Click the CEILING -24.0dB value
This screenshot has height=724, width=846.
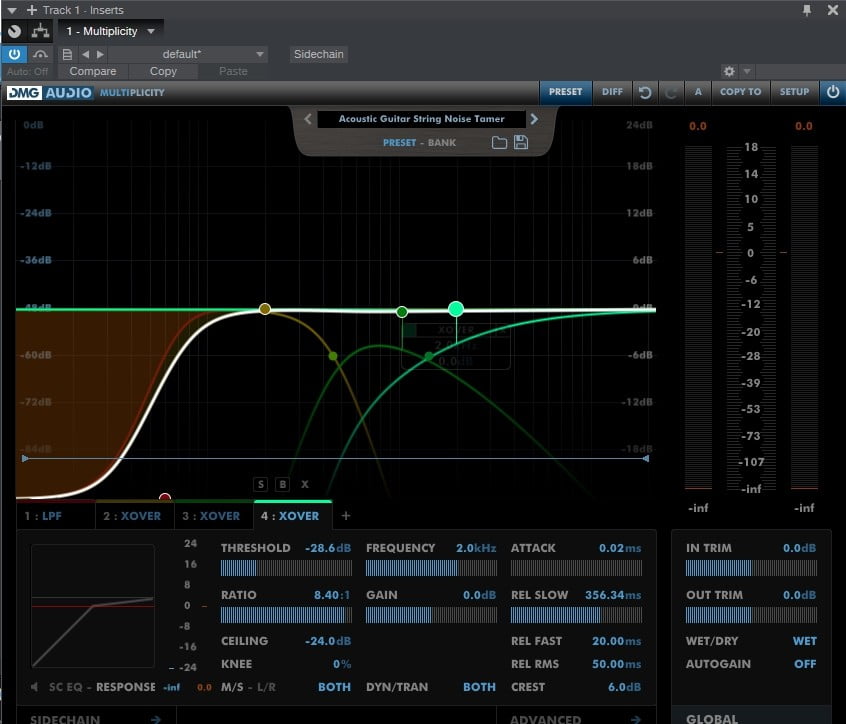(328, 641)
